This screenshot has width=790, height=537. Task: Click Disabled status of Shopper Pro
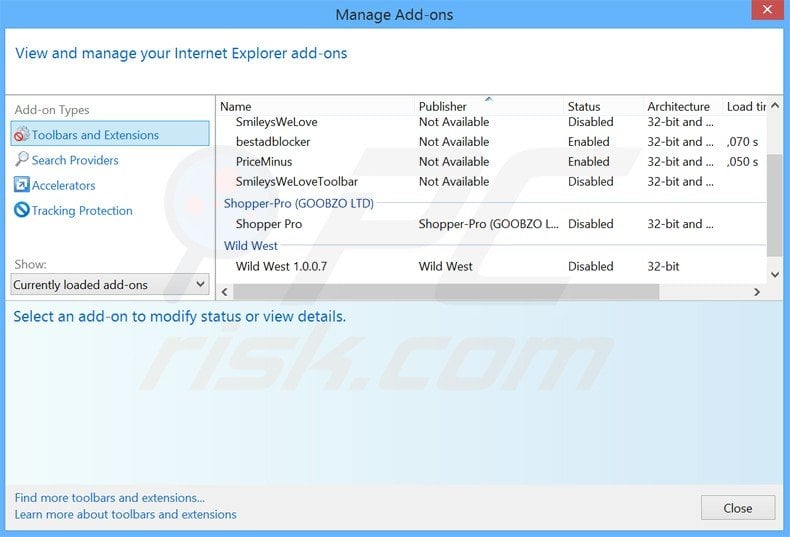(x=590, y=224)
